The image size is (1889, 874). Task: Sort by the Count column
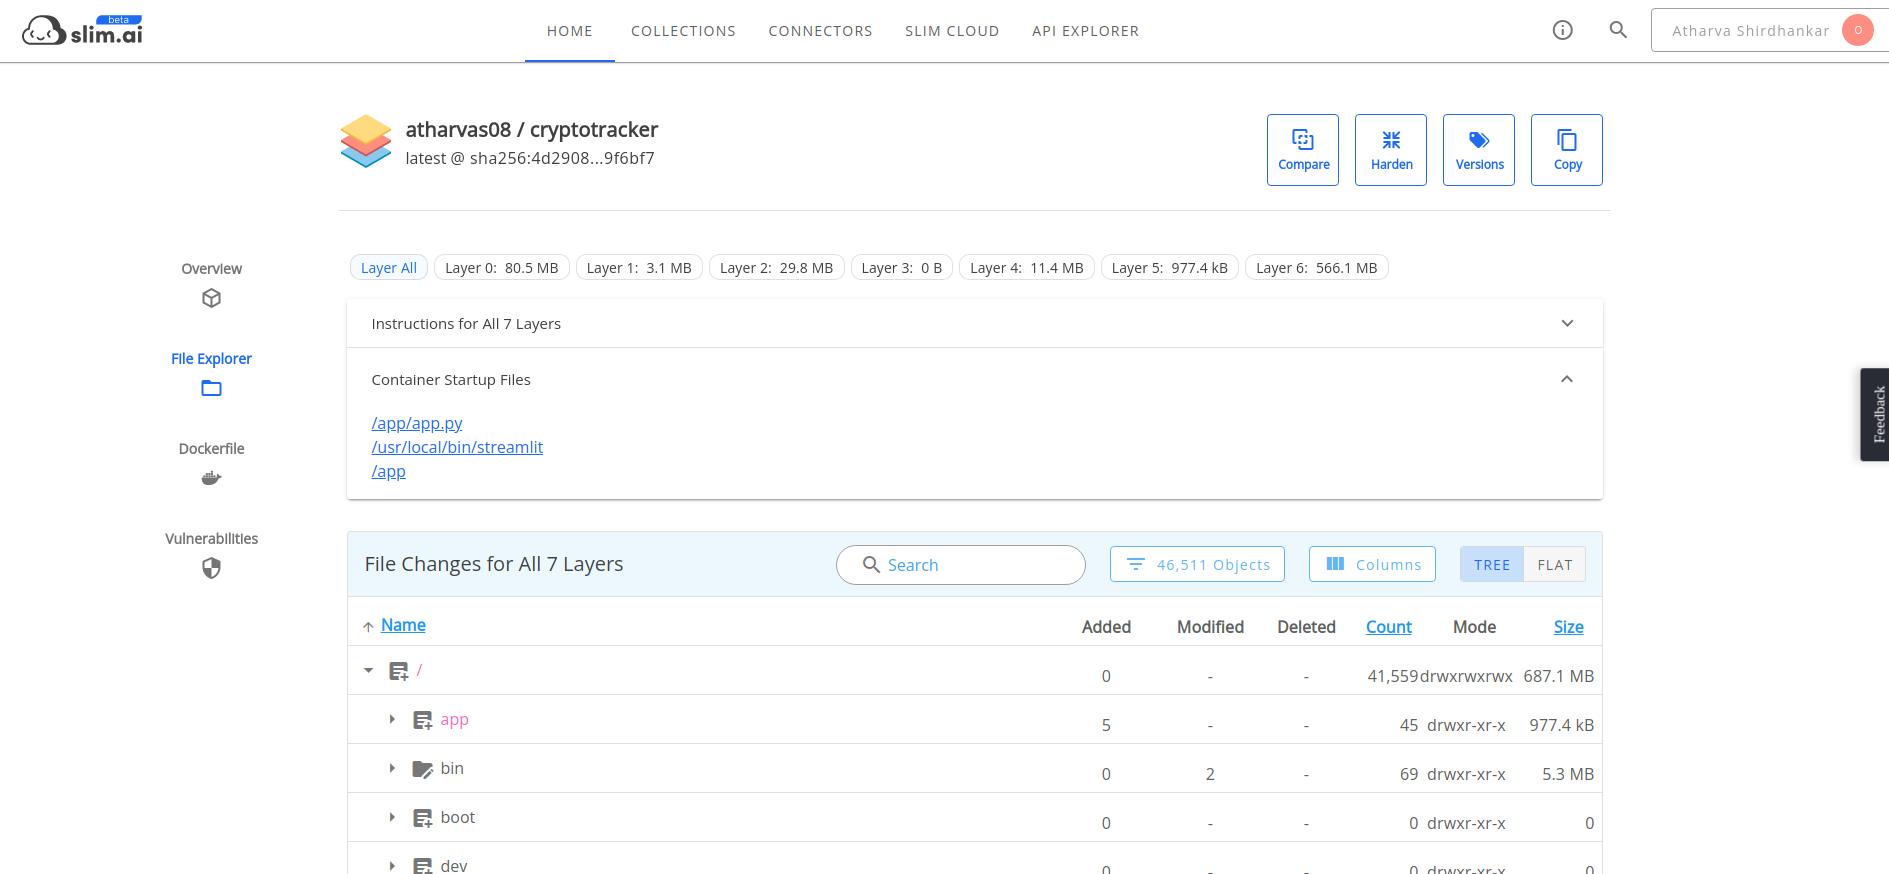(x=1389, y=627)
